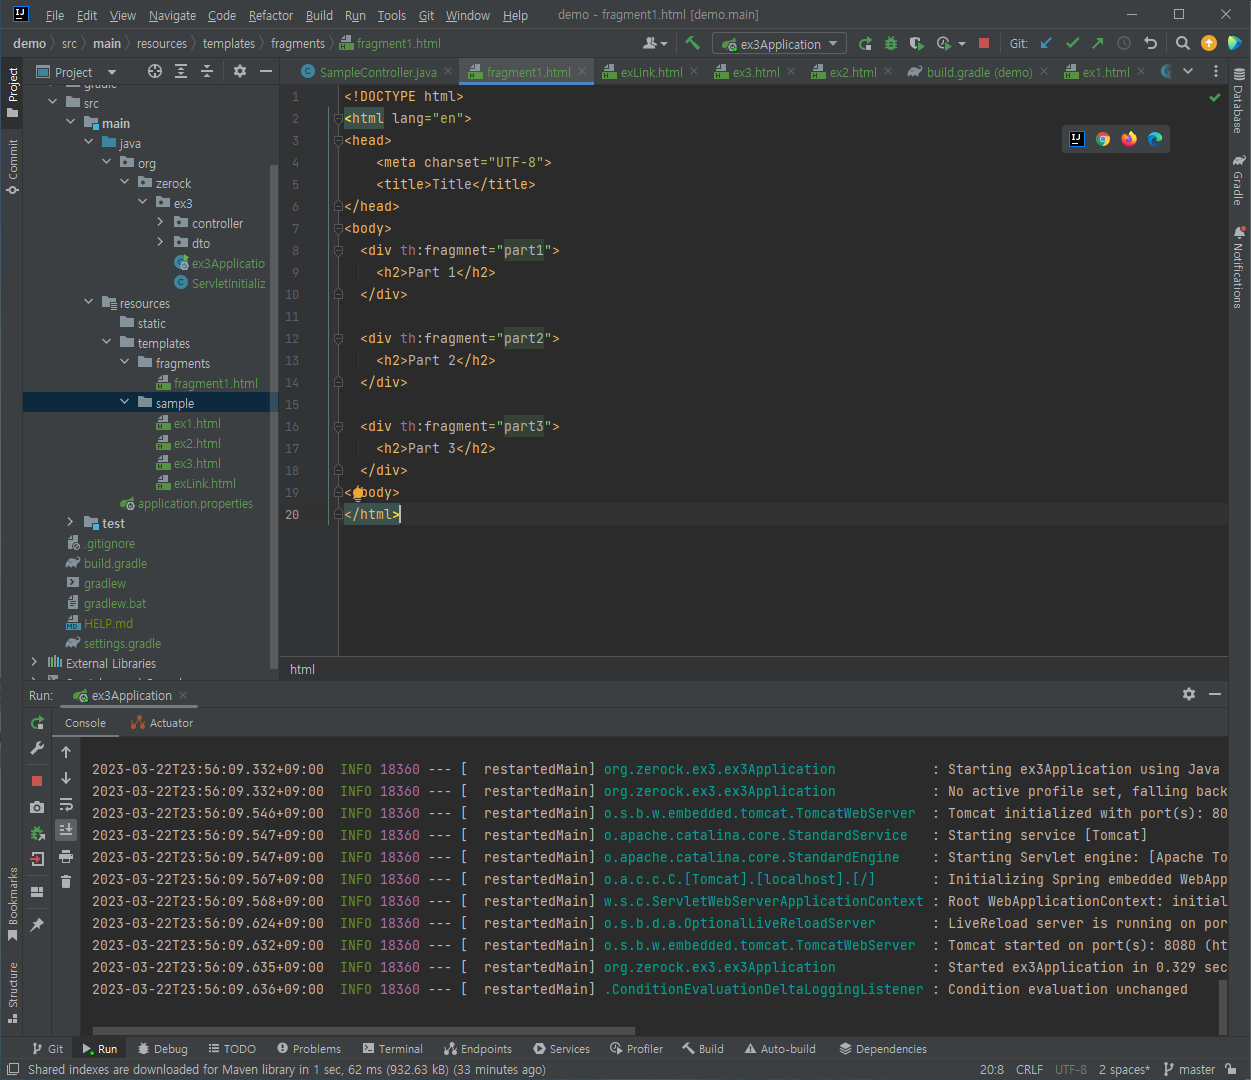Start debugging with the bug icon

[x=891, y=43]
